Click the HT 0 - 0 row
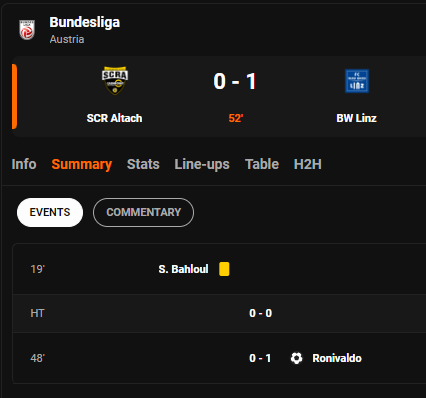Screen dimensions: 426x398 tap(219, 313)
